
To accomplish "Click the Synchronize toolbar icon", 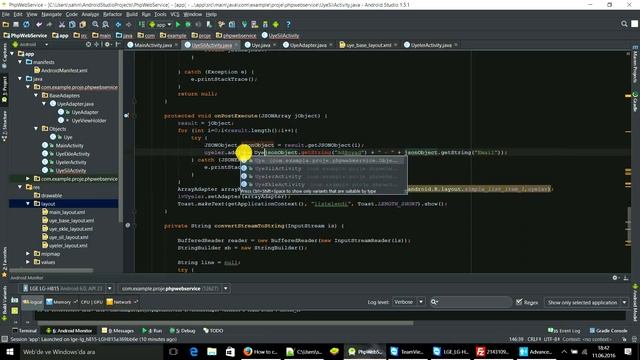I will pyautogui.click(x=26, y=24).
